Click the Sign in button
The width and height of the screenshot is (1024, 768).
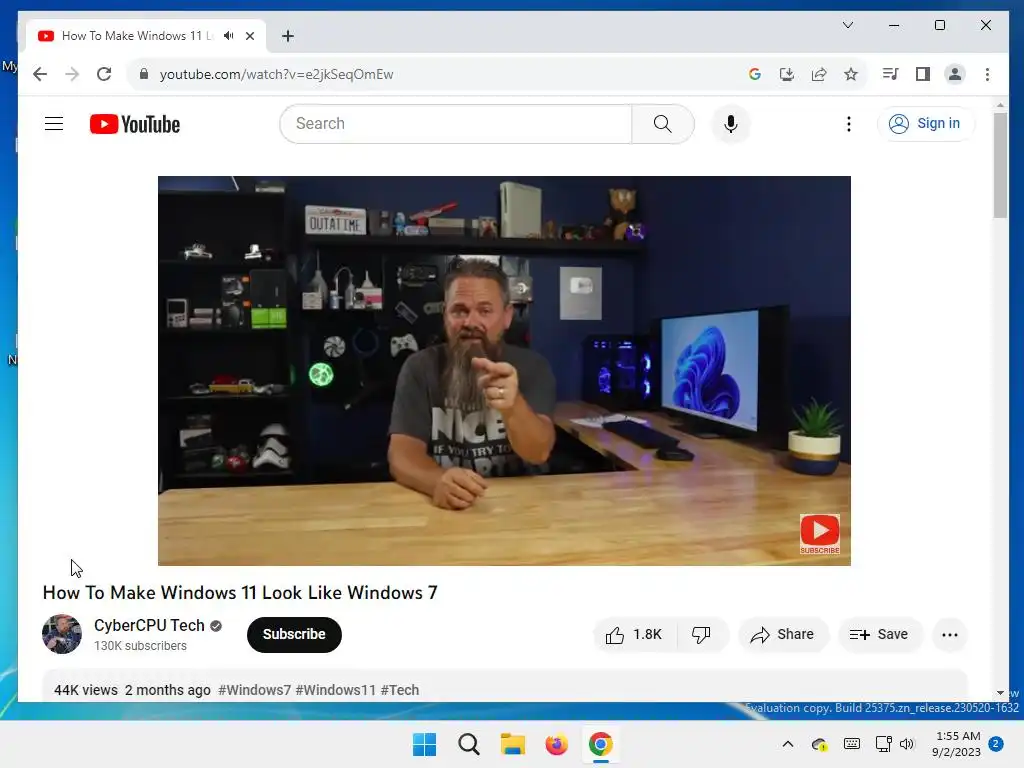pyautogui.click(x=926, y=123)
